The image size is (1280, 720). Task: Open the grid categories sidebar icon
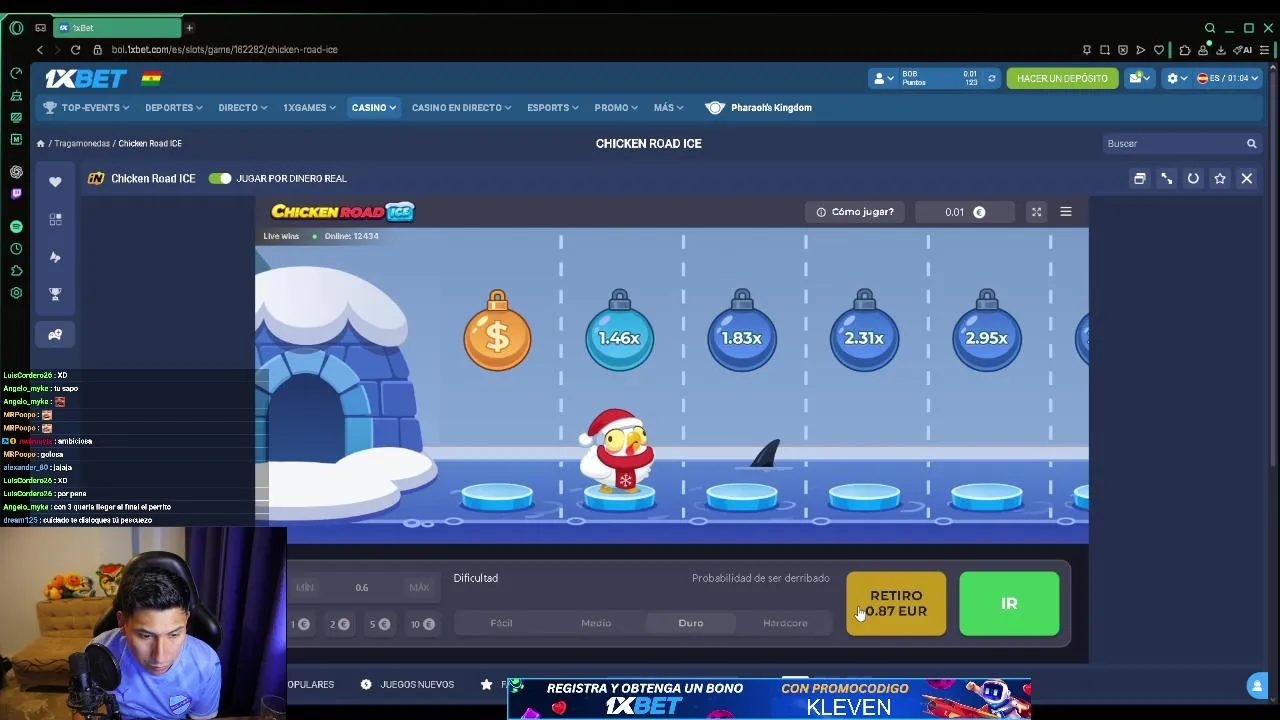tap(55, 219)
